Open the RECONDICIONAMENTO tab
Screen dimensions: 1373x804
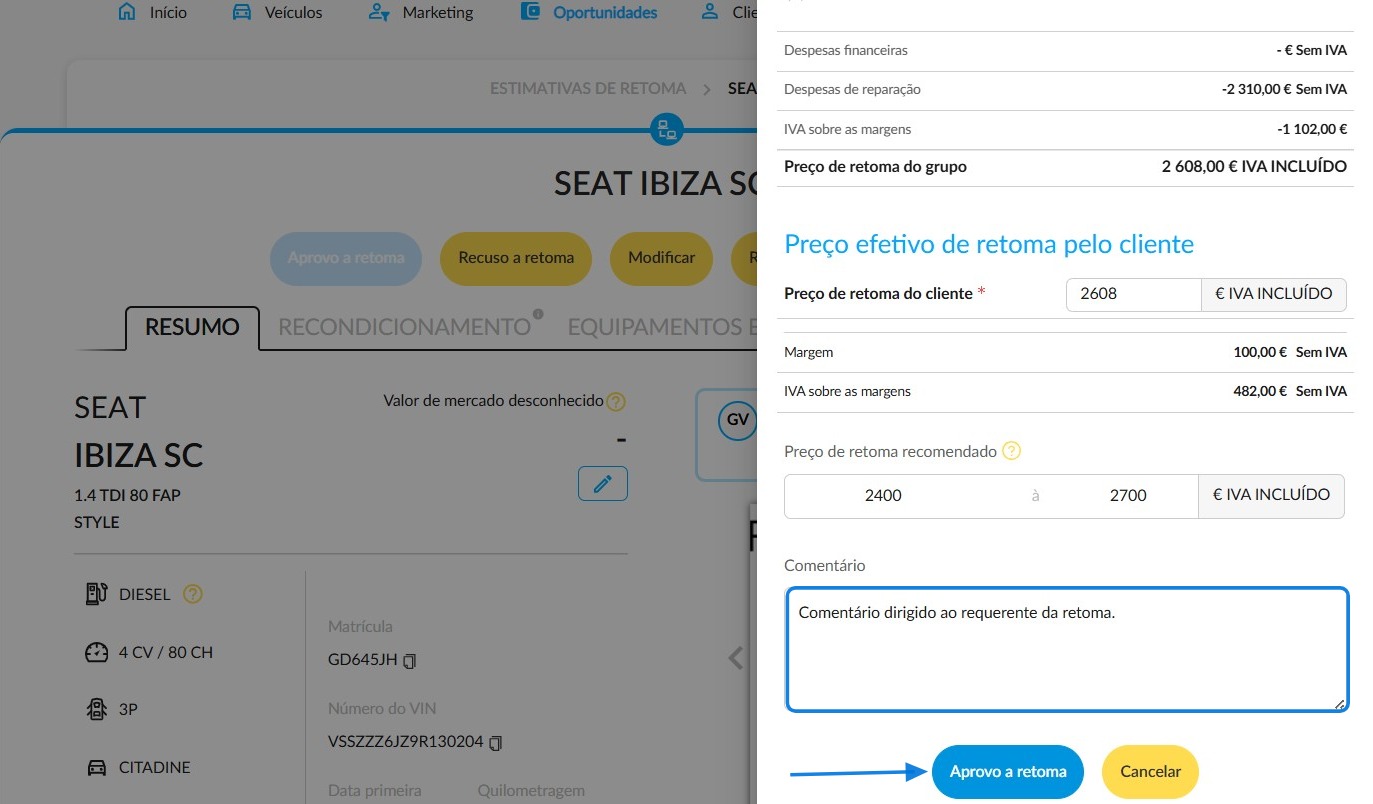tap(404, 327)
